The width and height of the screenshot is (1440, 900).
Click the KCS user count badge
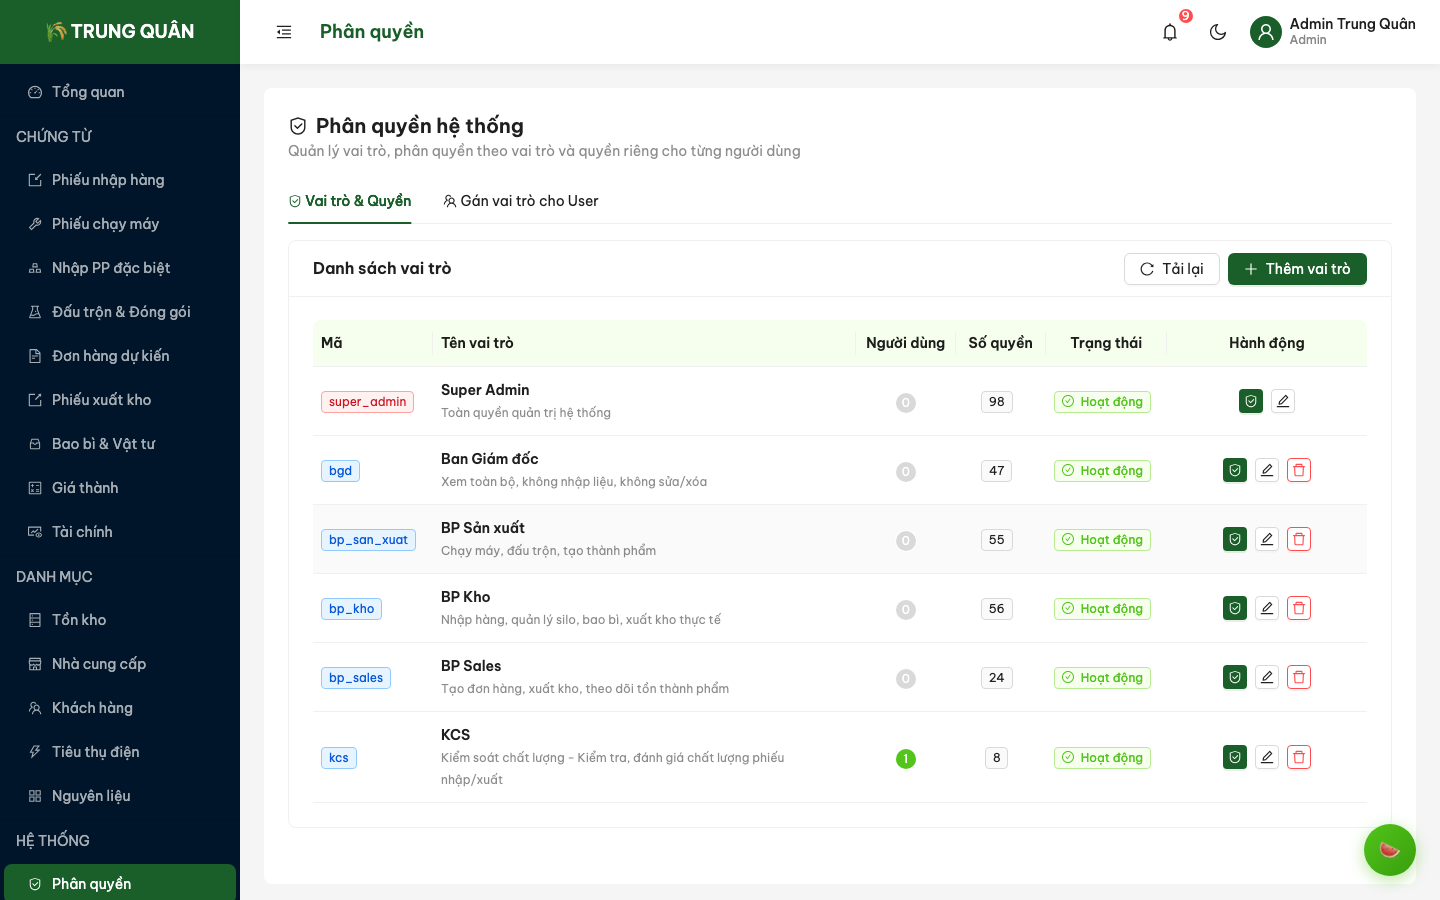pos(906,759)
